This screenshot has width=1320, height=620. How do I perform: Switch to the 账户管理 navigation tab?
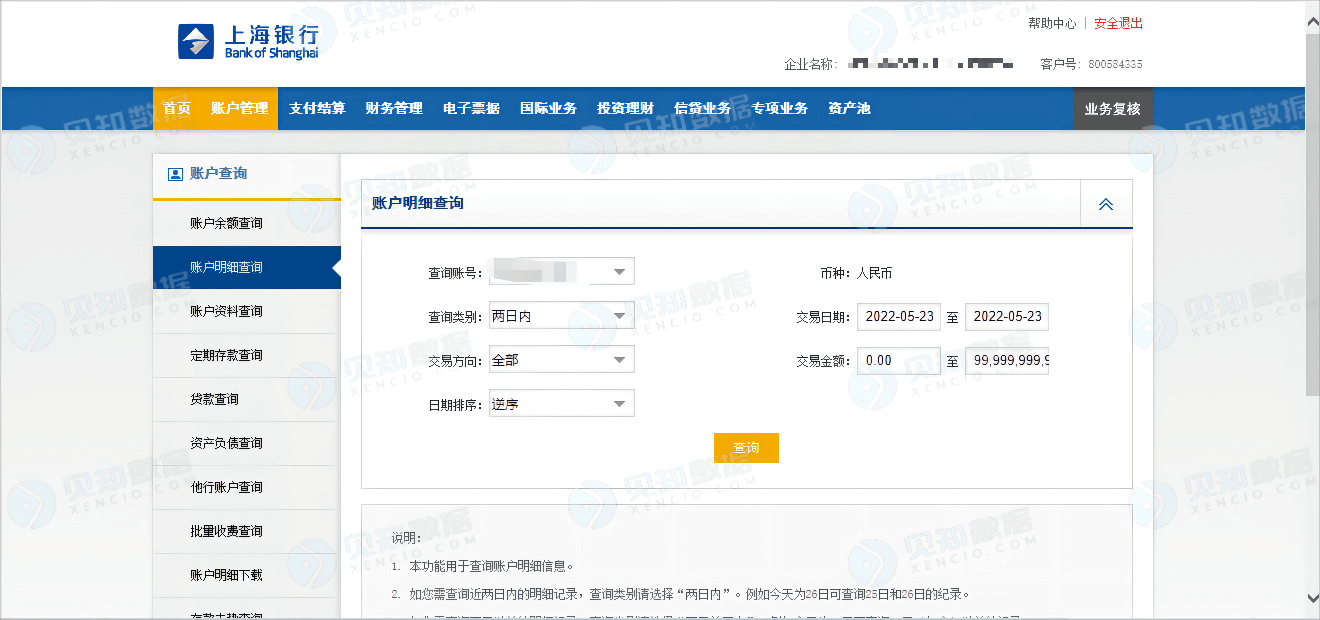click(x=237, y=108)
